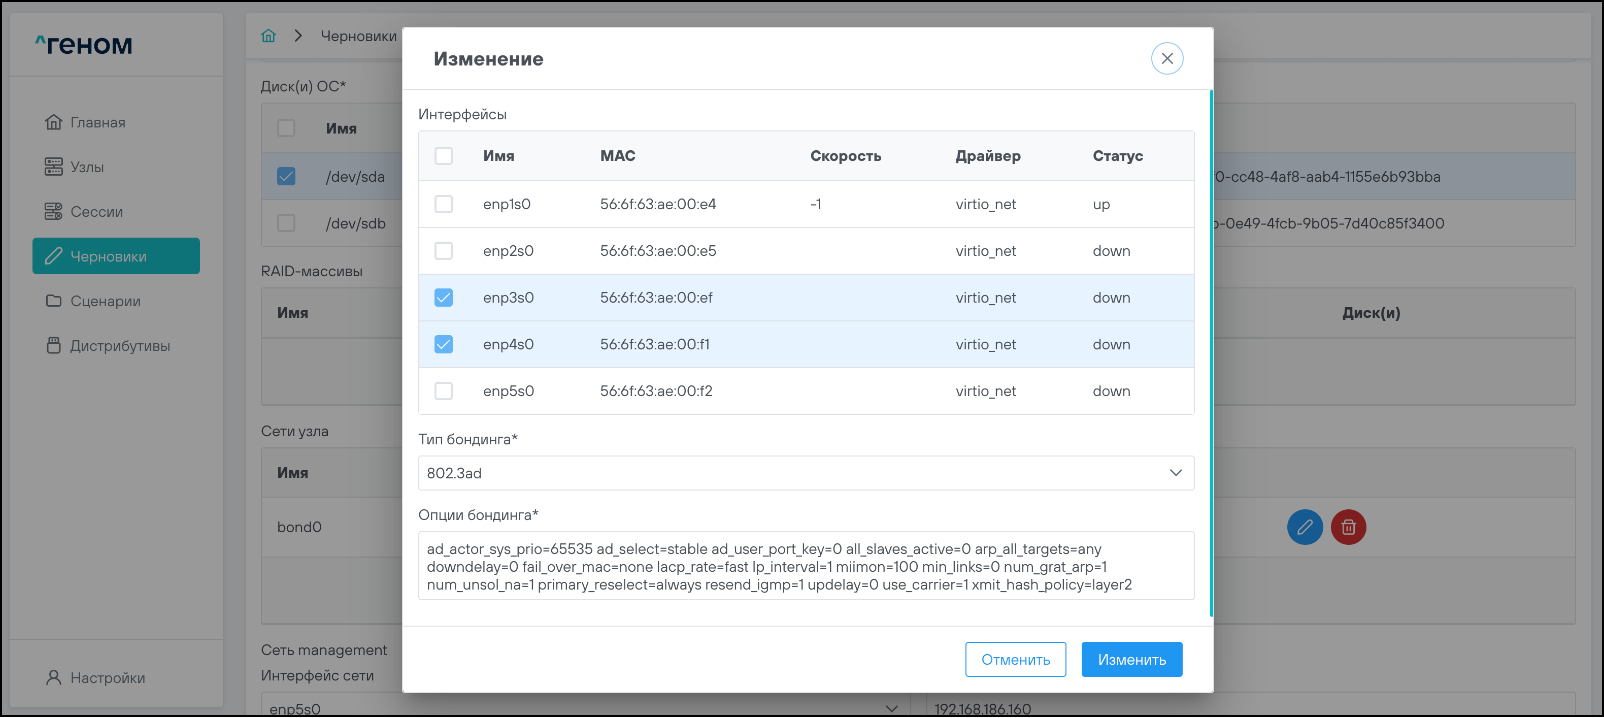Check the enp1s0 interface checkbox
This screenshot has width=1604, height=718.
pyautogui.click(x=444, y=204)
